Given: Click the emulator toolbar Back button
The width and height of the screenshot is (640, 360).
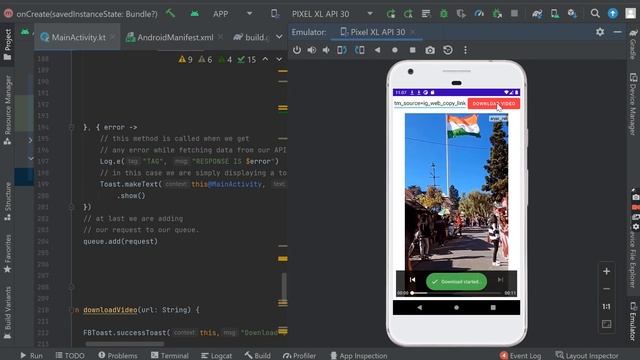Looking at the screenshot, I should pos(377,50).
